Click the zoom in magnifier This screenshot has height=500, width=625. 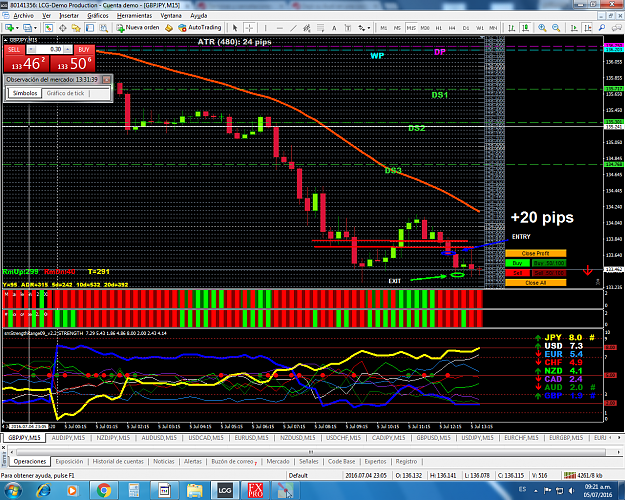click(542, 28)
